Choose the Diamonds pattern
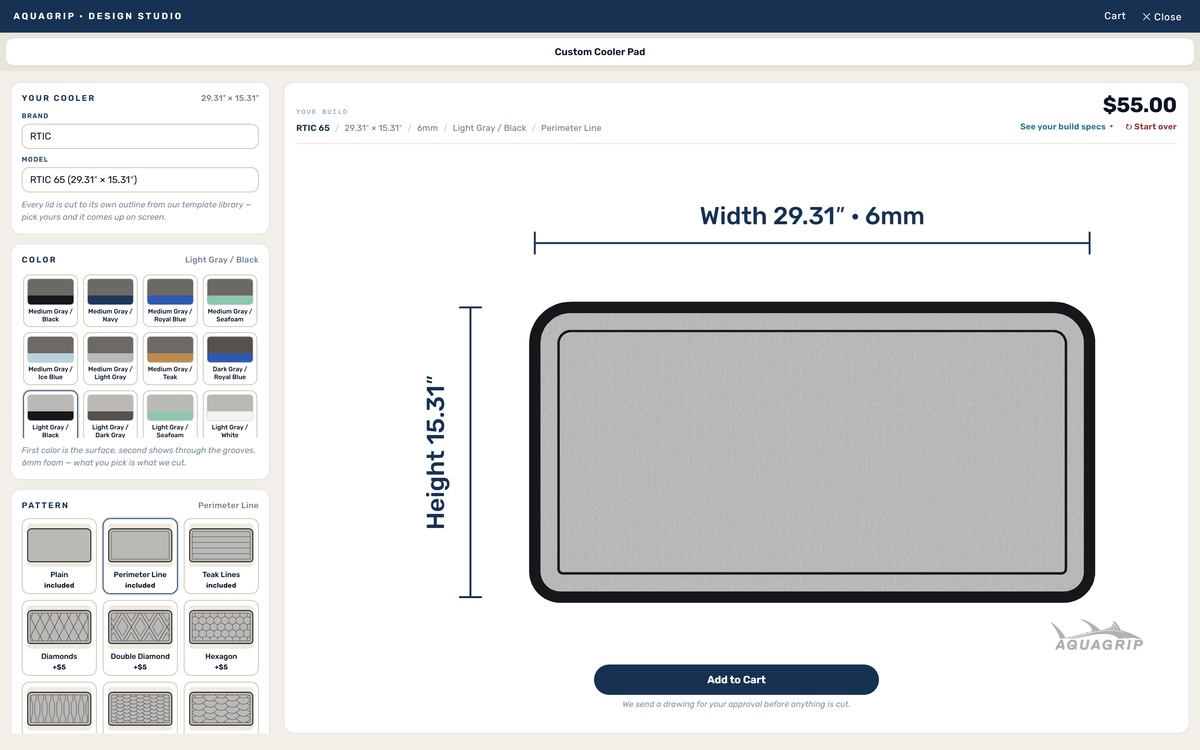Screen dimensions: 1200x750 [x=59, y=638]
